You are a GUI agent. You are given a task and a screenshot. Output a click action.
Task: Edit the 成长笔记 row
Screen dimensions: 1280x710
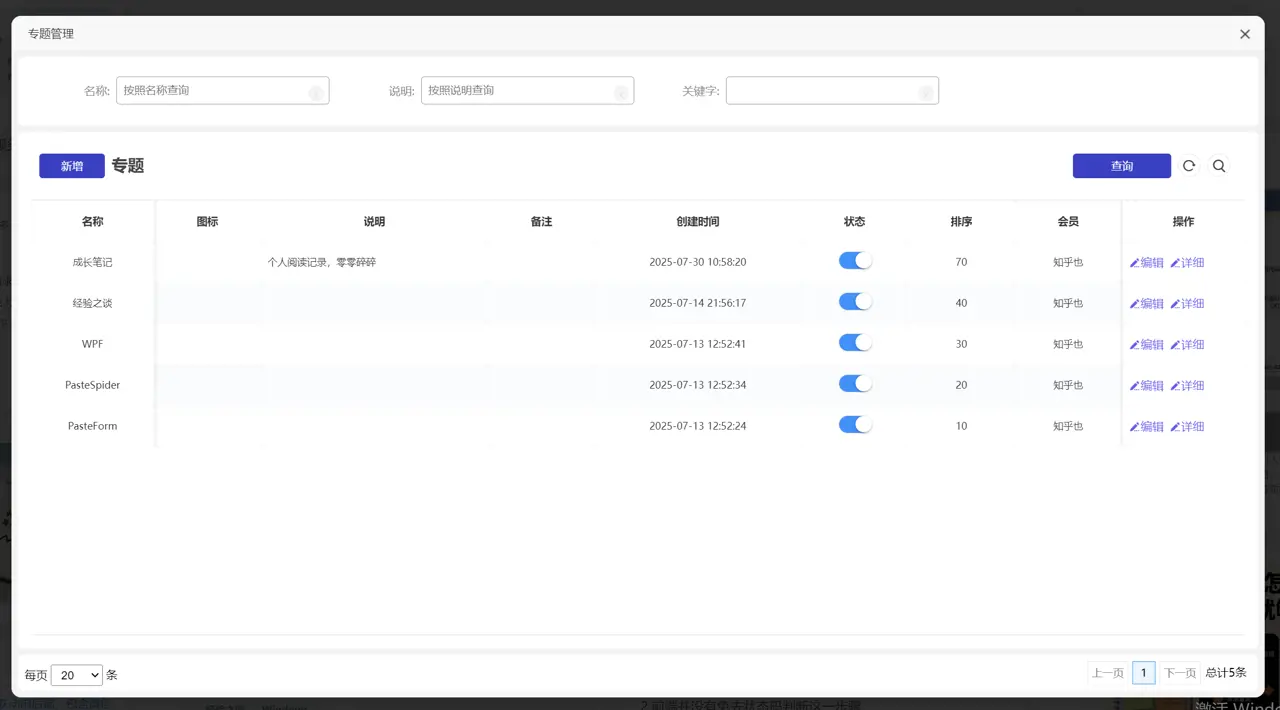pyautogui.click(x=1147, y=263)
